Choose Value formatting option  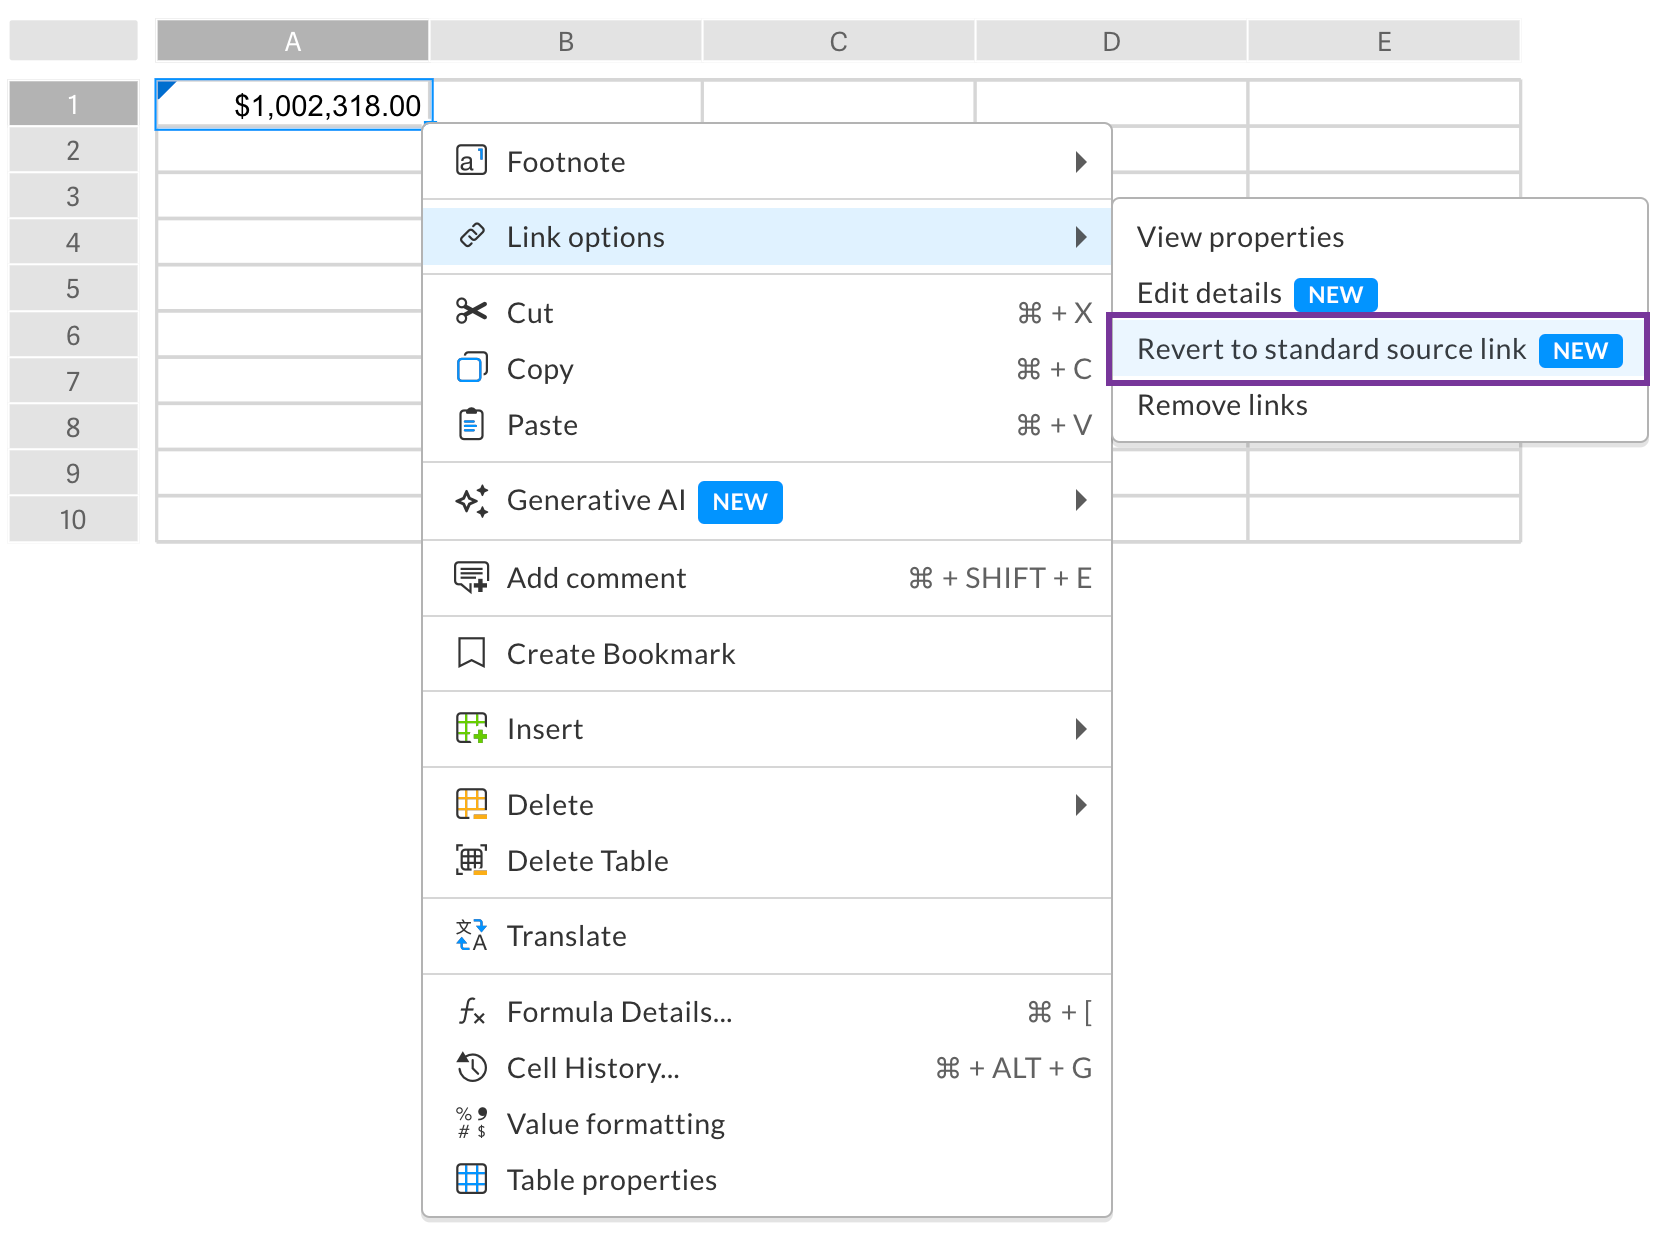(615, 1124)
